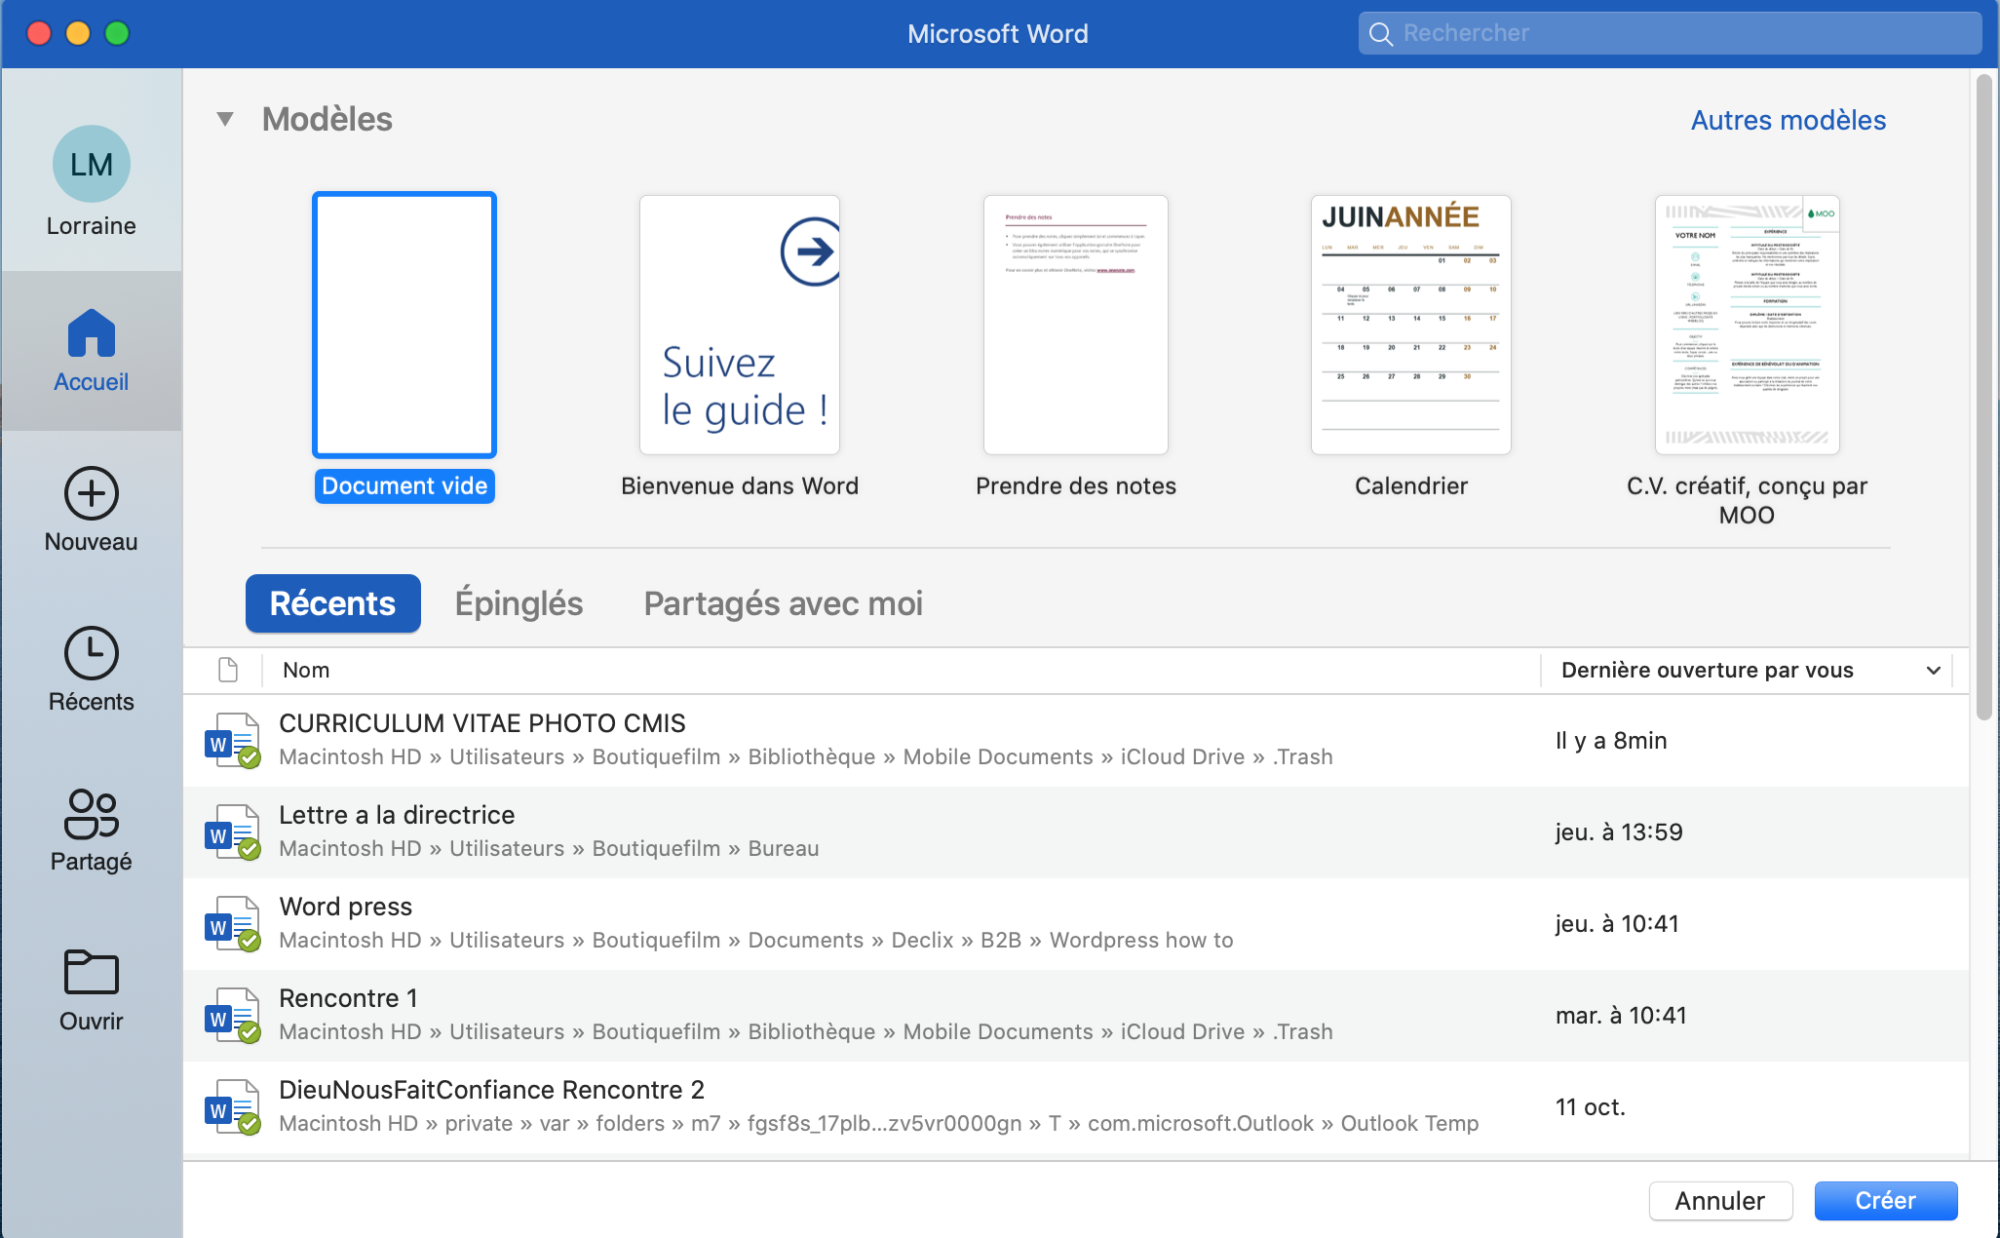
Task: Click the Ouvrir folder icon
Action: 91,972
